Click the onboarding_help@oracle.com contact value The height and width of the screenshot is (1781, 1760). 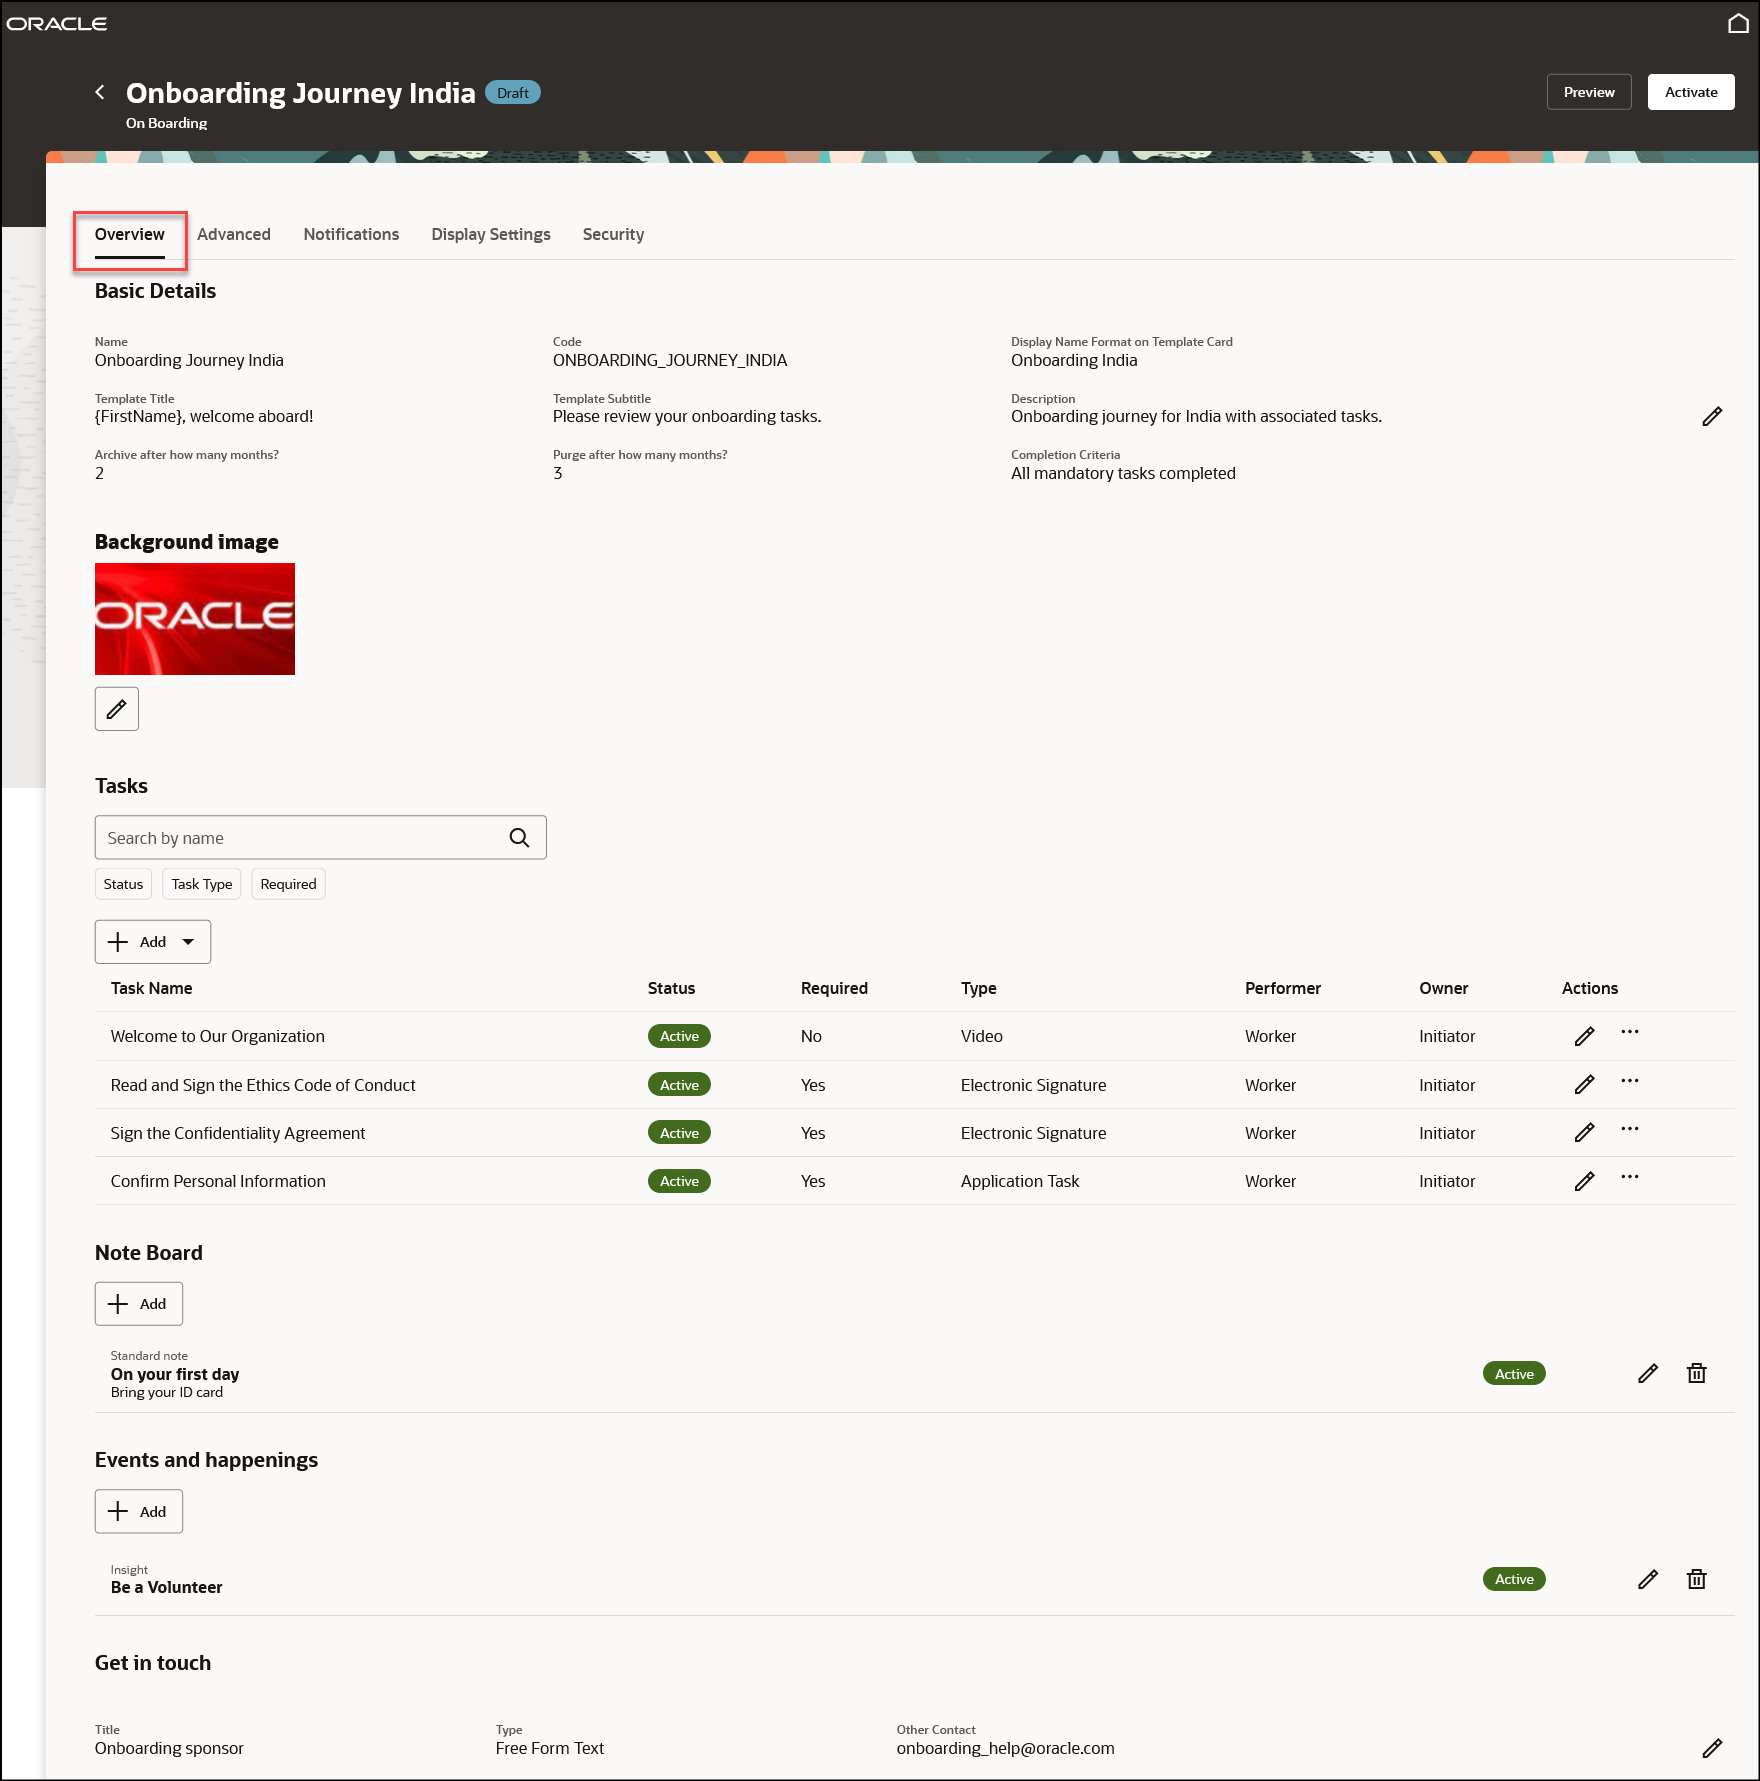1005,1748
